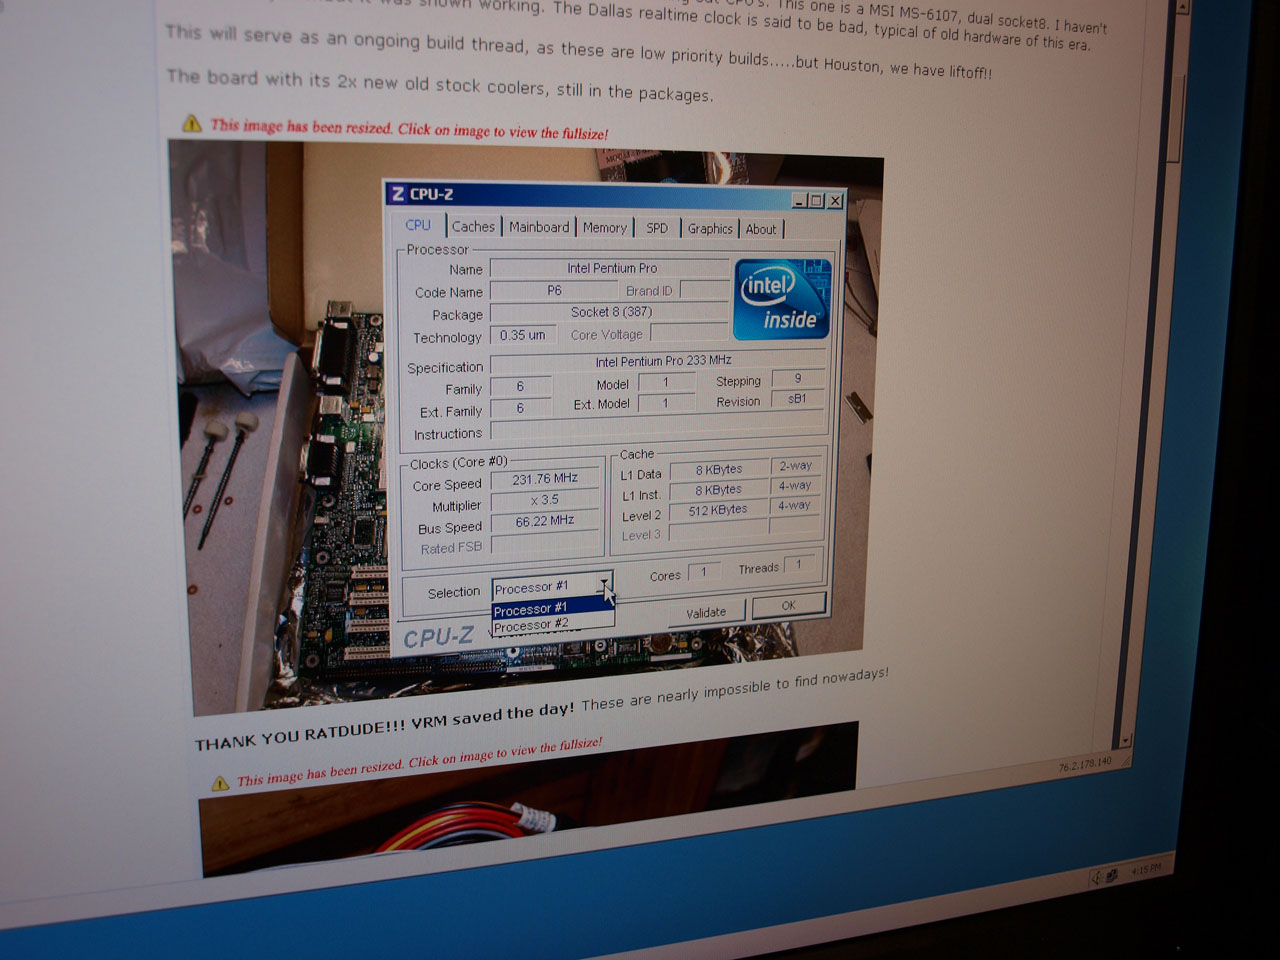Click the empty Brand ID field
Screen dimensions: 1280x960
[x=704, y=289]
